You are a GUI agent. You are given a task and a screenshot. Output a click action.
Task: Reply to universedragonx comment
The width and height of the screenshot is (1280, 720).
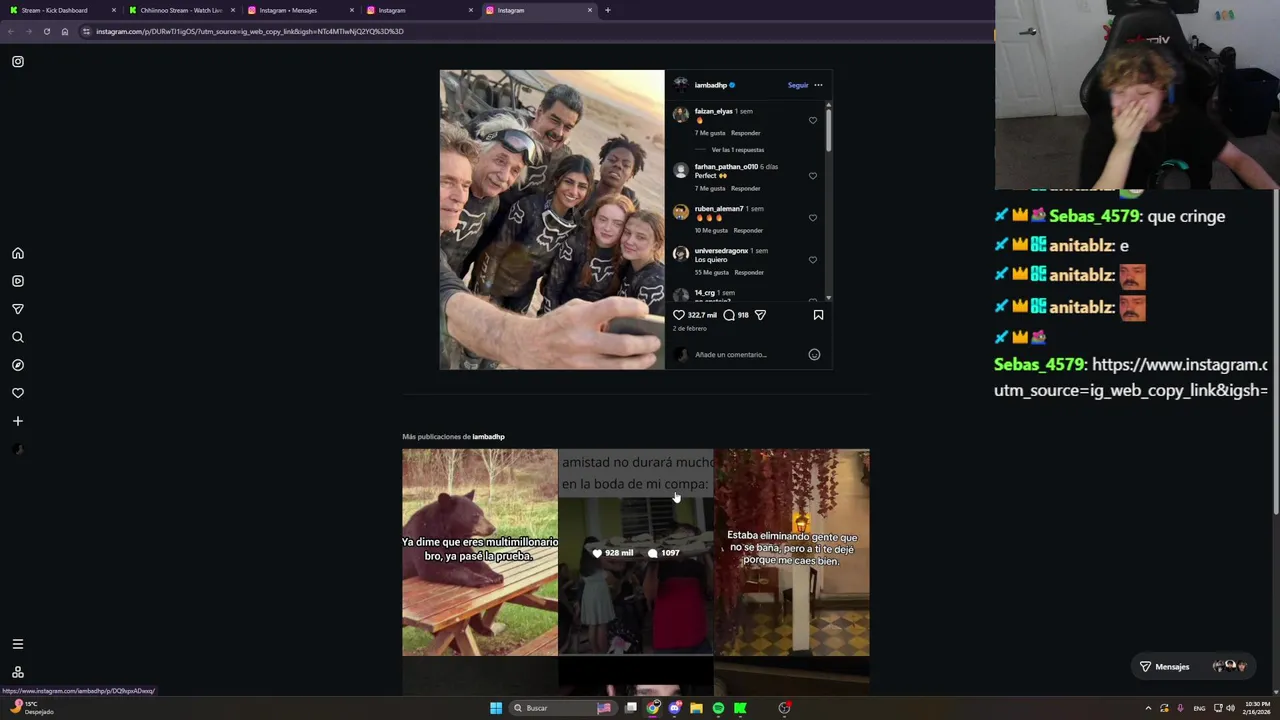coord(749,272)
